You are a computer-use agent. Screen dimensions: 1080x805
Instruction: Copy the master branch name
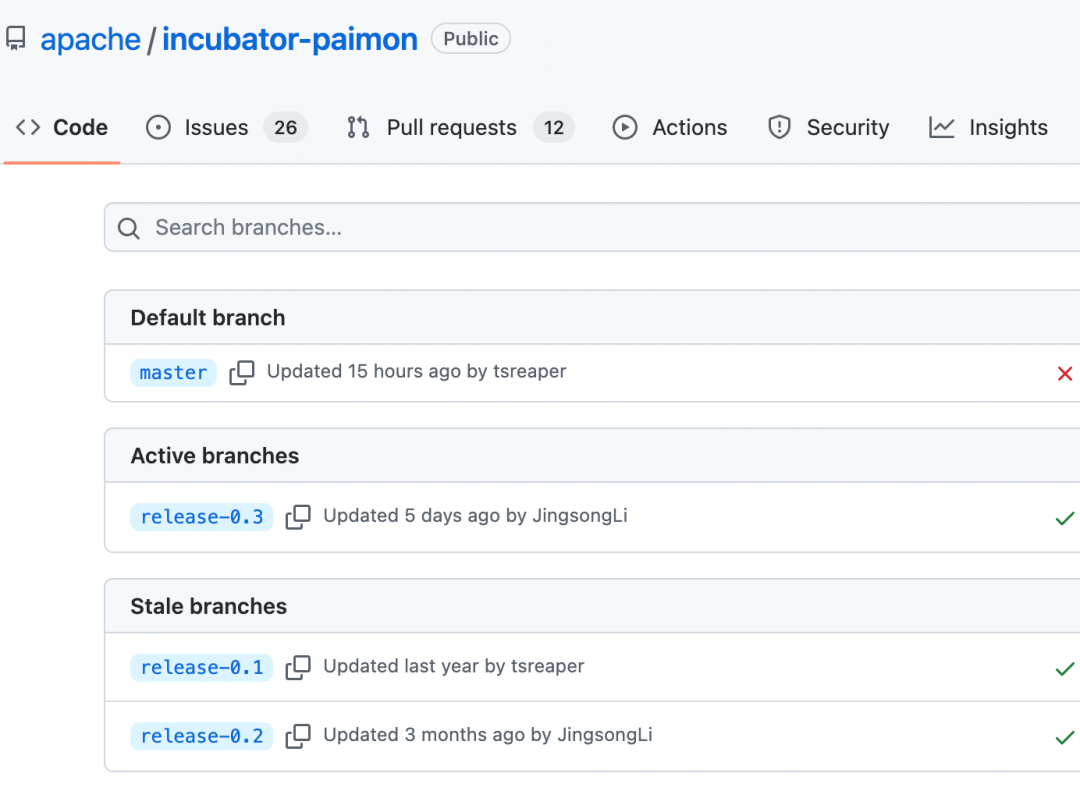pos(242,373)
